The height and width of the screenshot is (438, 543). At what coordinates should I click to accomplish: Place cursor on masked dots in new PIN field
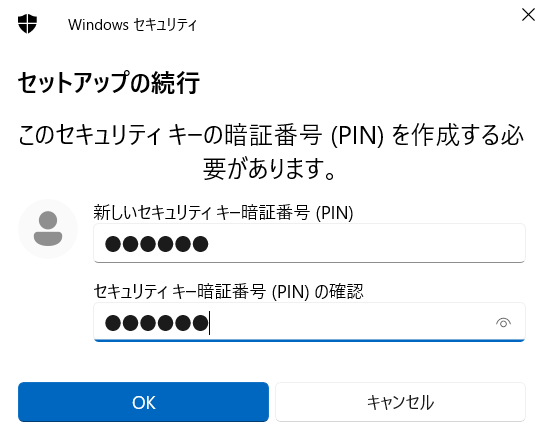pyautogui.click(x=157, y=244)
